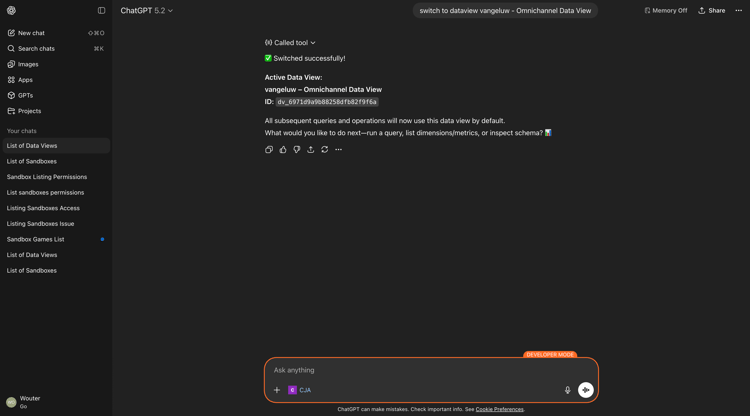Open the GPTs section

tap(56, 95)
